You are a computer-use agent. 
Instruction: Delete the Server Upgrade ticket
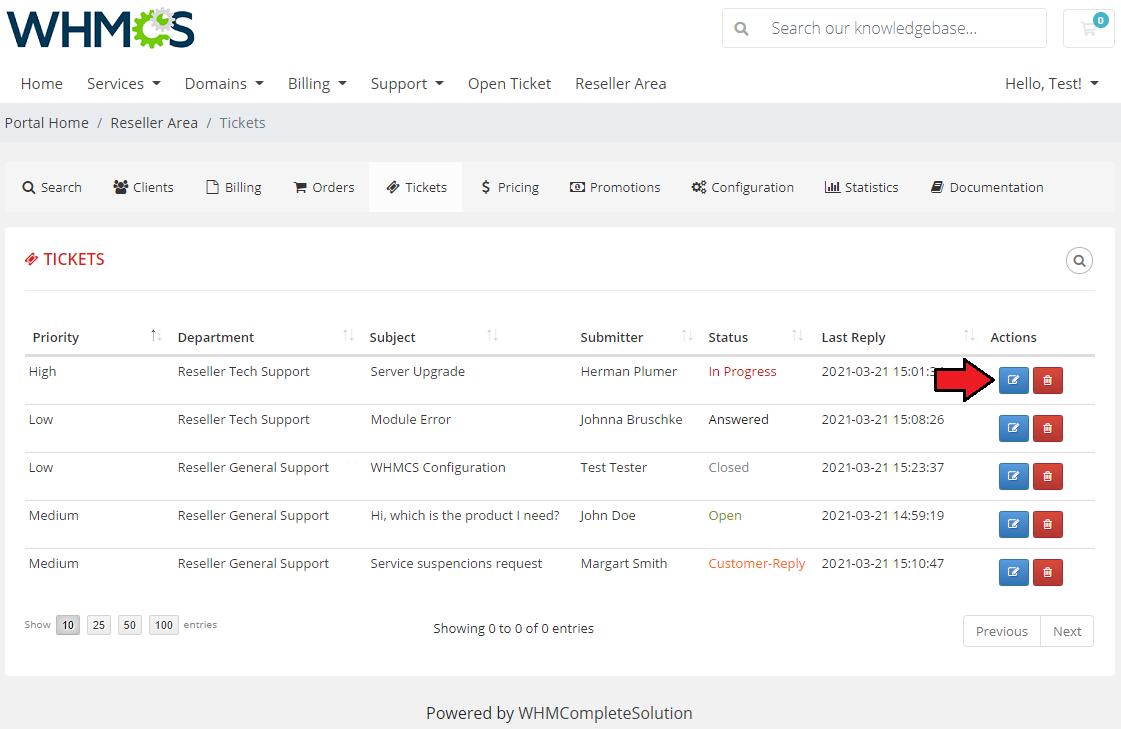click(x=1047, y=380)
